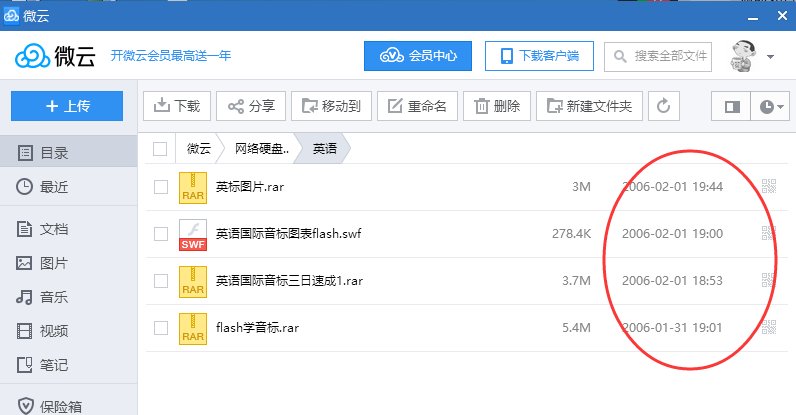Click the RAR icon of 英语国际音标三日速成1.rar
The height and width of the screenshot is (415, 796).
click(193, 282)
